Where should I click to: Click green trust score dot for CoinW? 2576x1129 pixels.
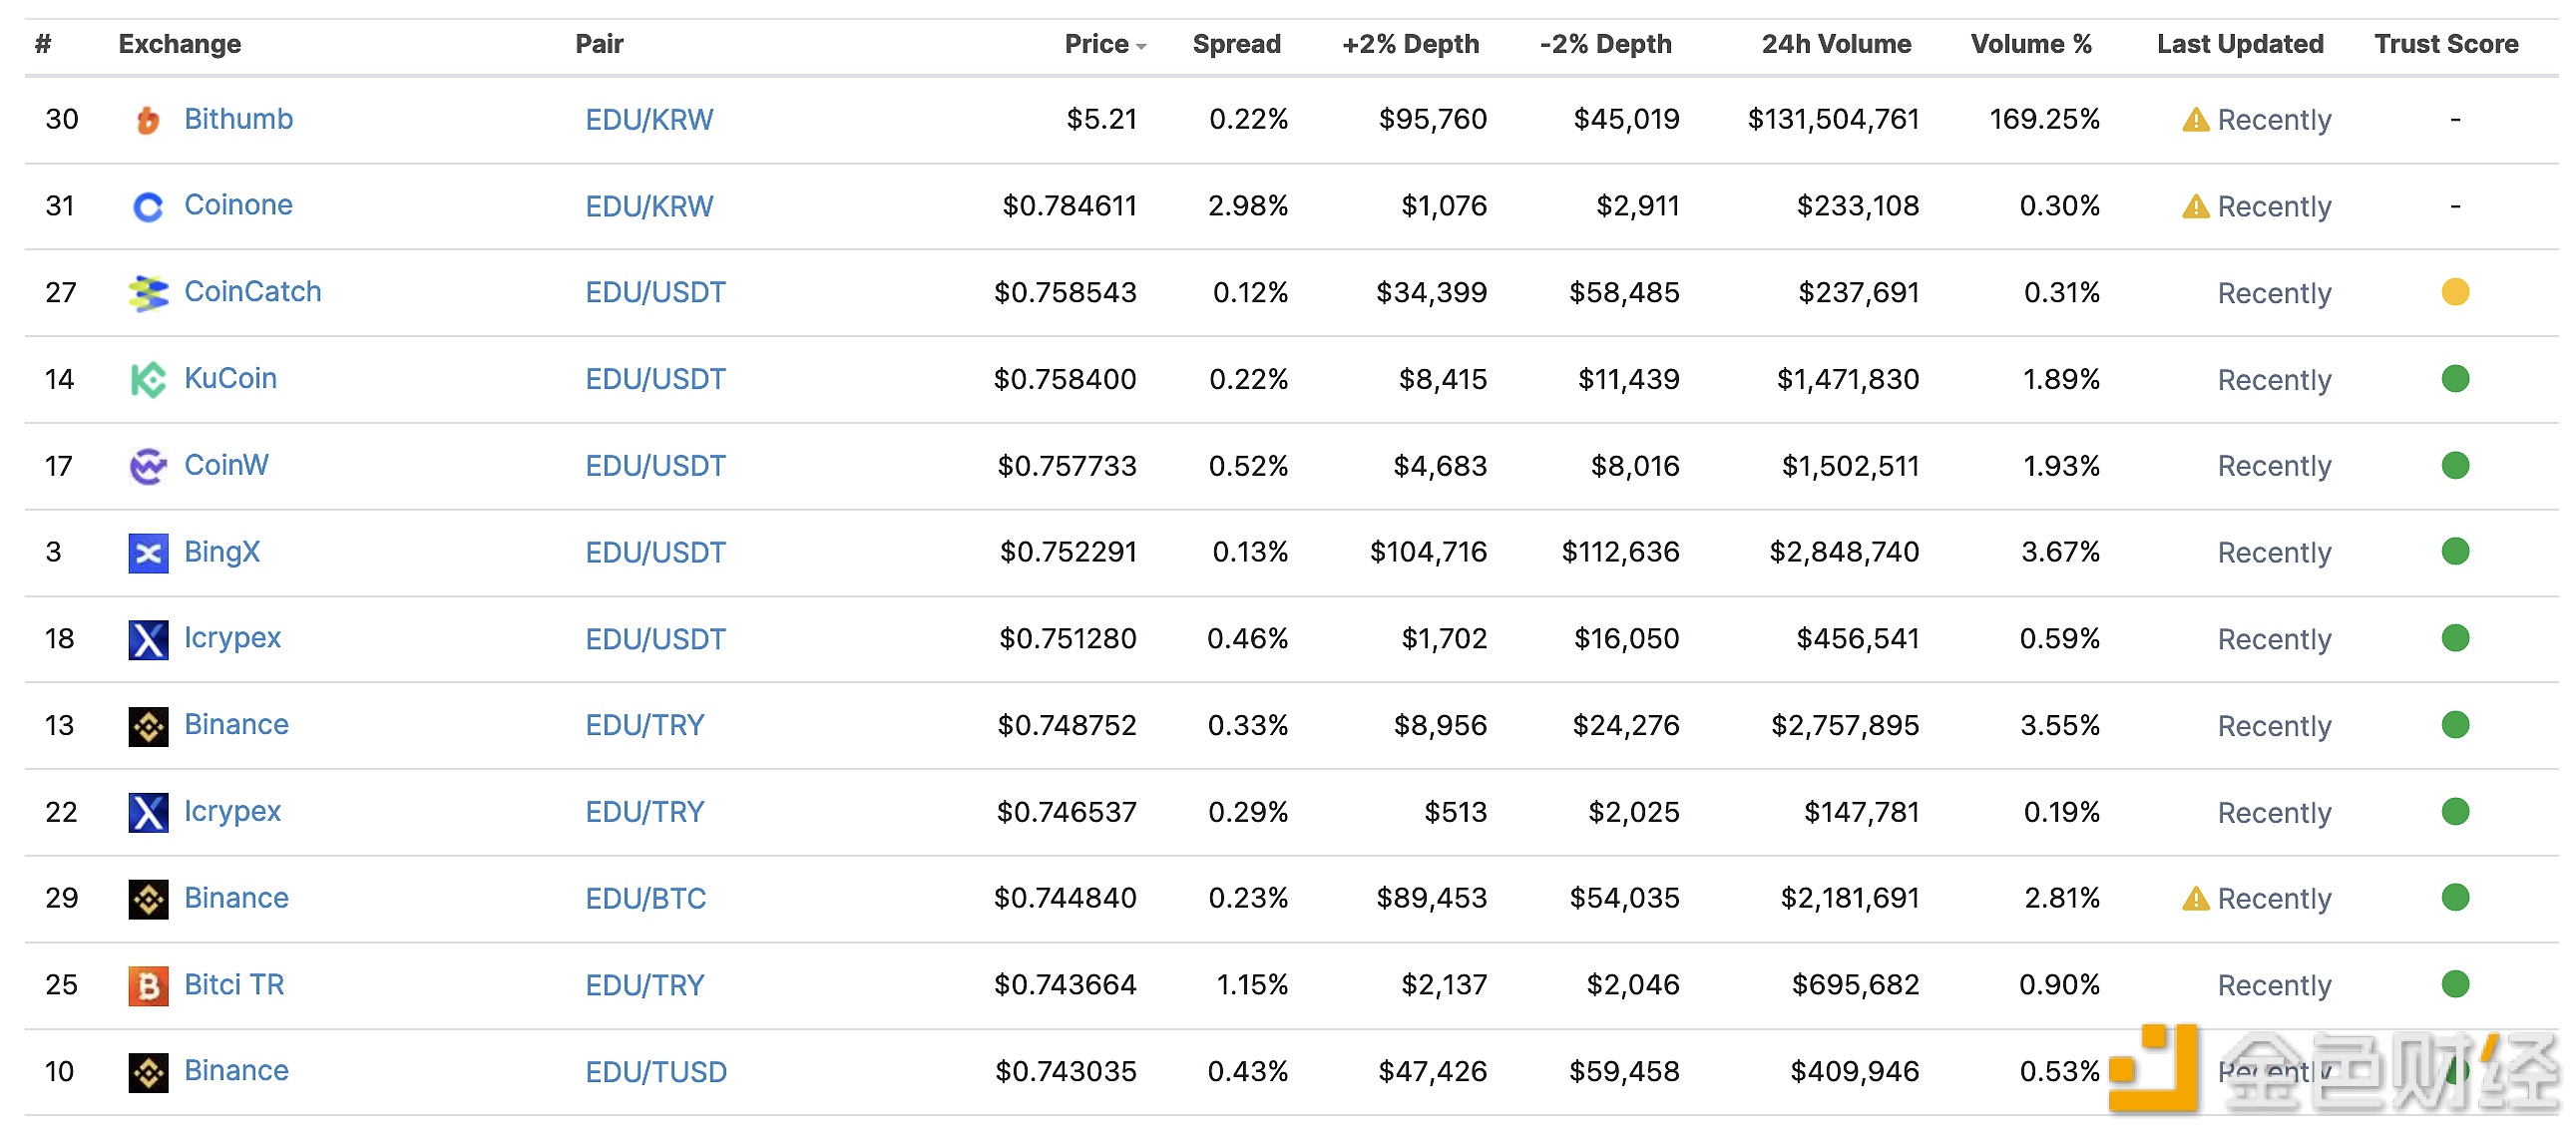coord(2454,465)
